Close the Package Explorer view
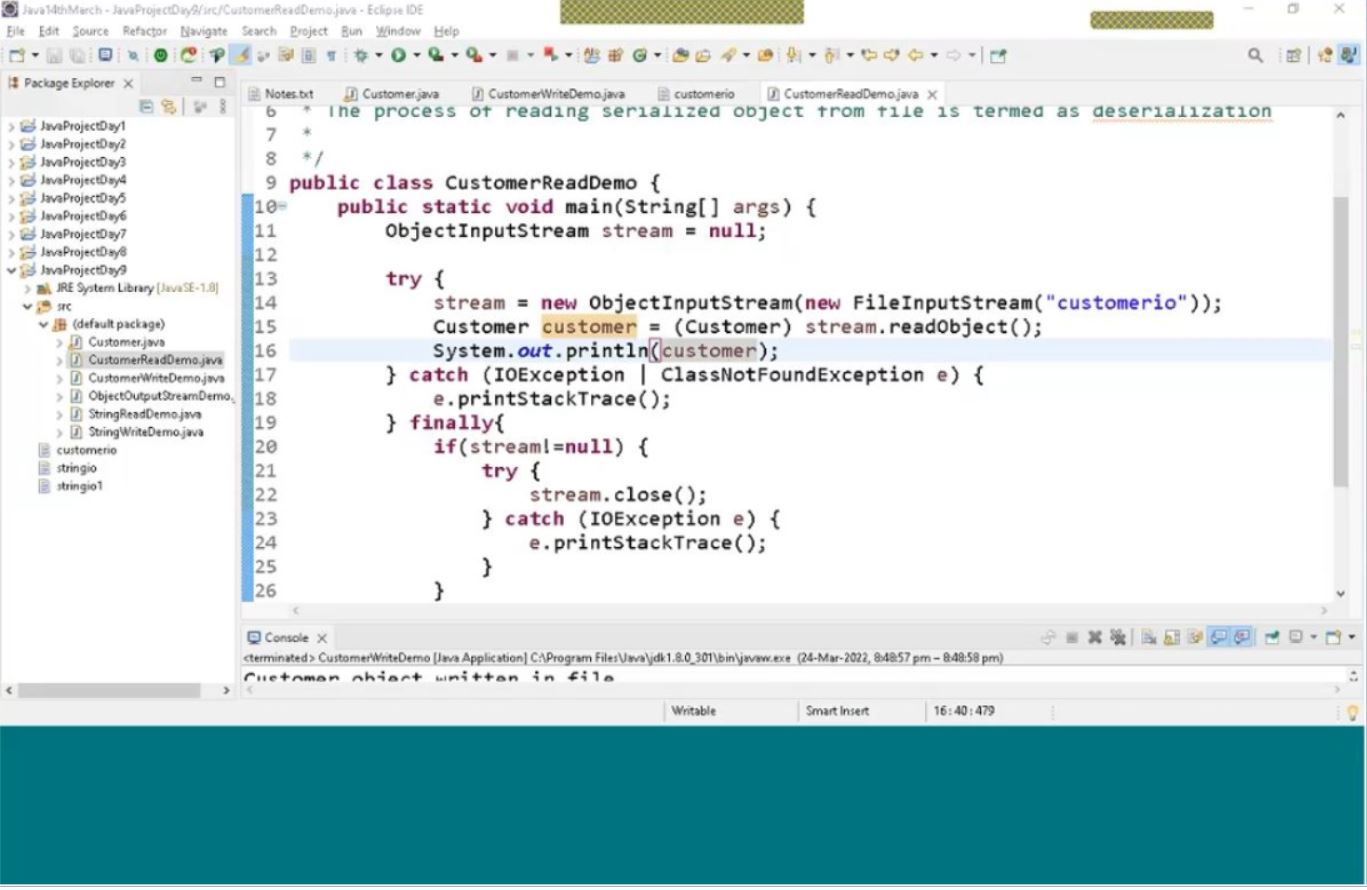 pos(128,83)
